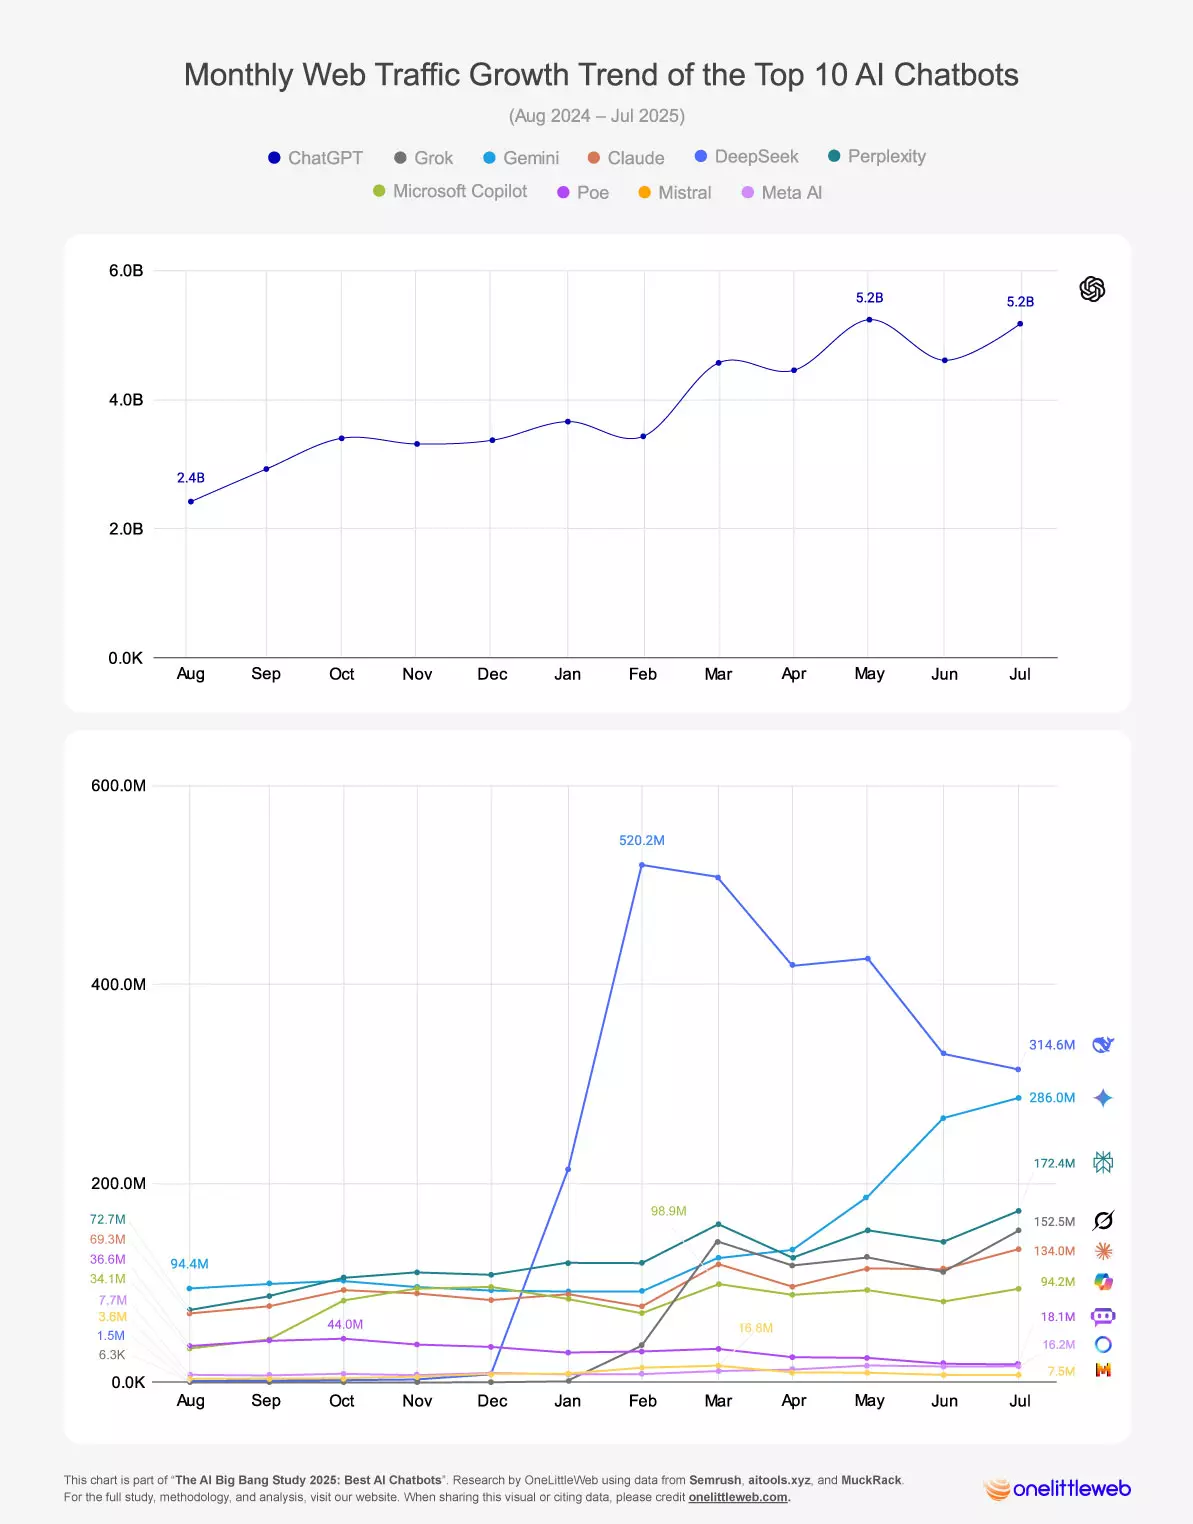1193x1524 pixels.
Task: Click the '134.0M' Claude July value
Action: (x=1054, y=1251)
